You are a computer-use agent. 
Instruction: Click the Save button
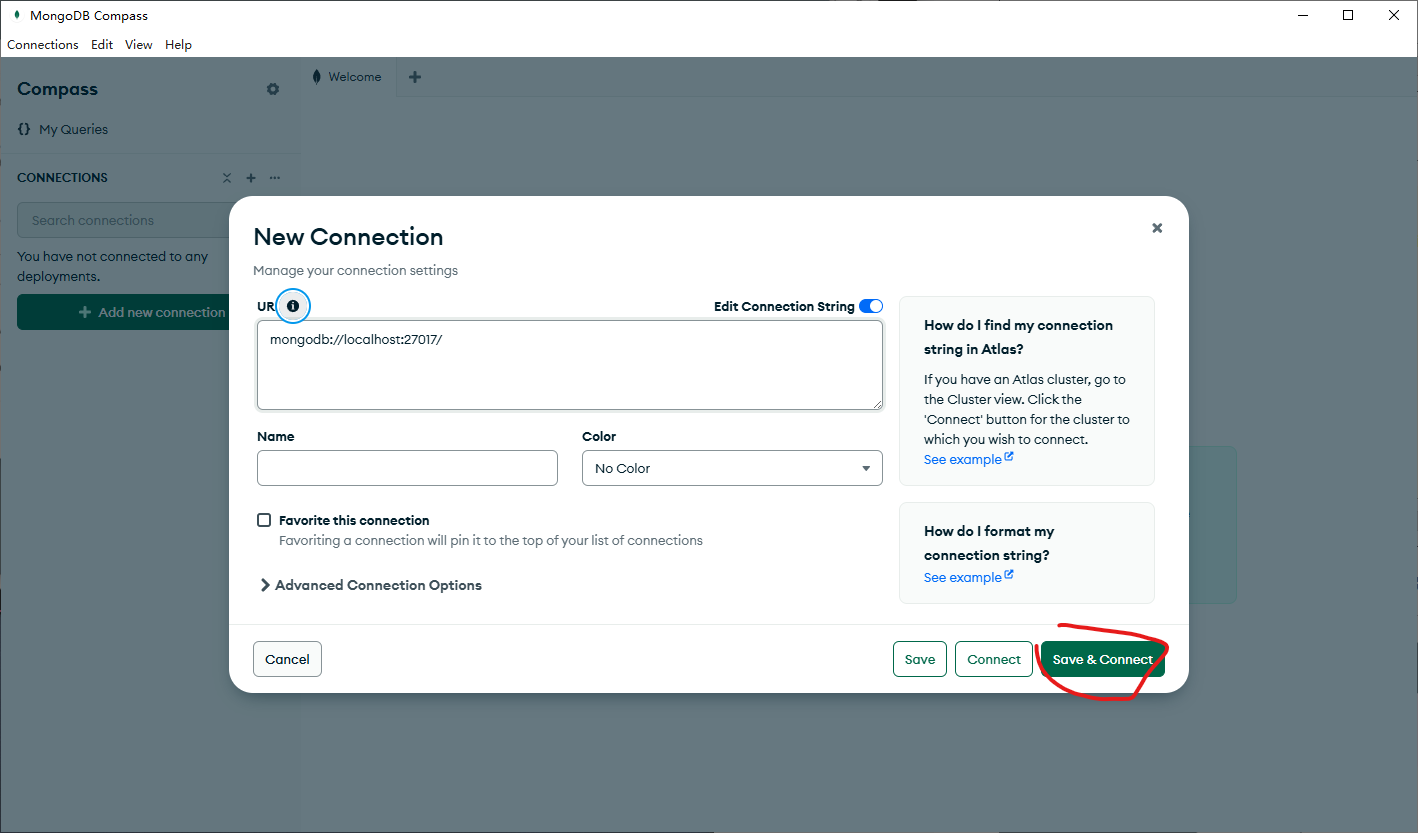[x=920, y=659]
